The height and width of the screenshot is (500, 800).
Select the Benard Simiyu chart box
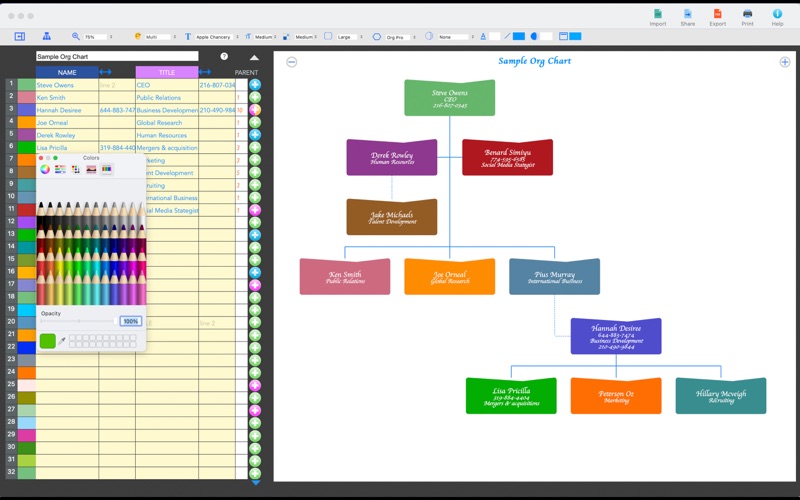click(x=507, y=158)
